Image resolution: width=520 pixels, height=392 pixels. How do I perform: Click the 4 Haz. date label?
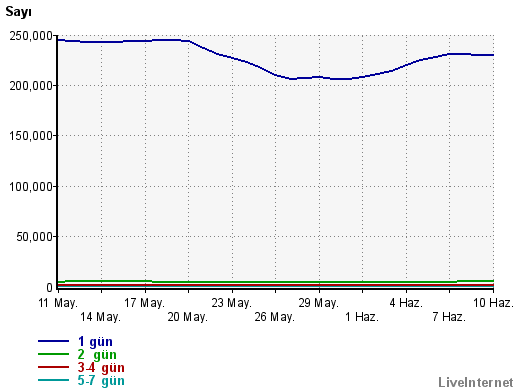click(x=406, y=303)
